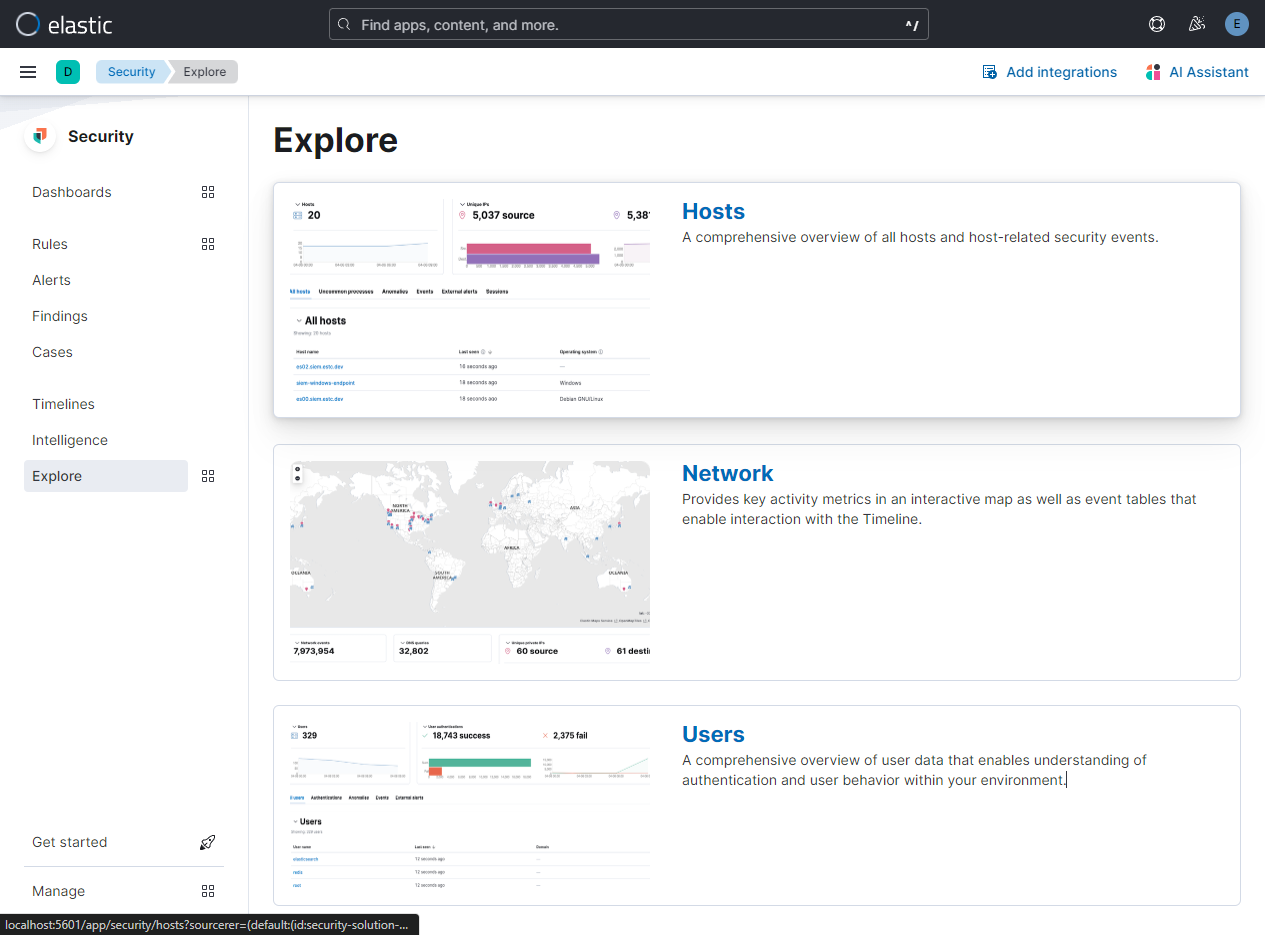This screenshot has height=935, width=1265.
Task: Click the Network map thumbnail
Action: point(470,545)
